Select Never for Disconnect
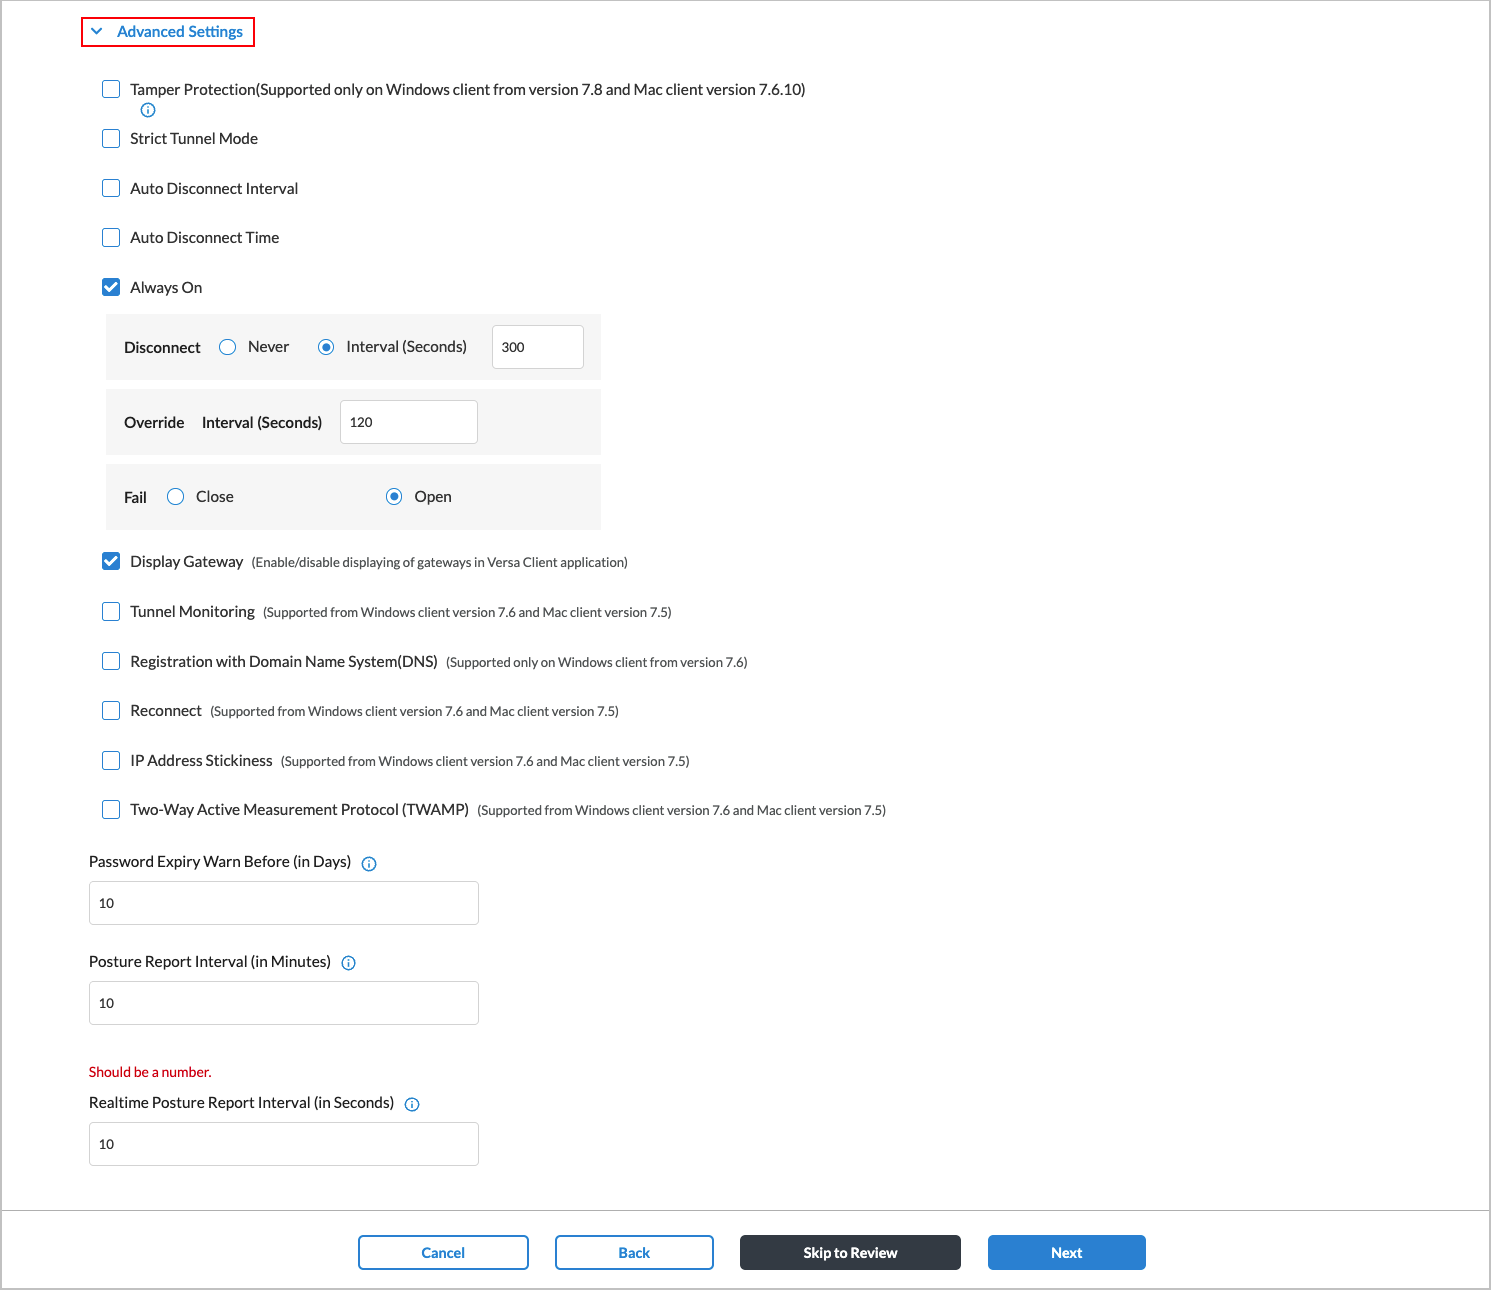 click(x=227, y=346)
